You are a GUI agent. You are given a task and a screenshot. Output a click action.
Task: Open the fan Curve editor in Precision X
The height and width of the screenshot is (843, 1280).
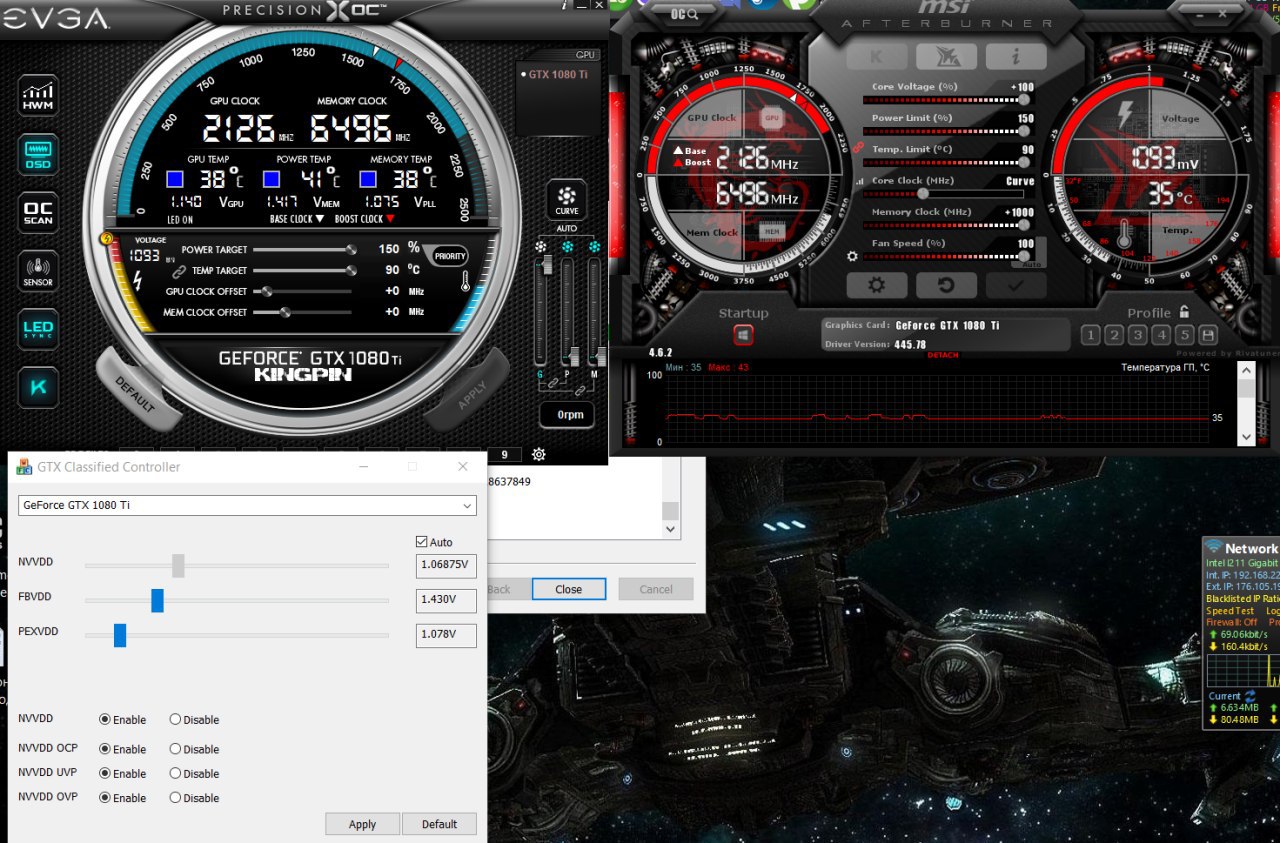(x=567, y=200)
